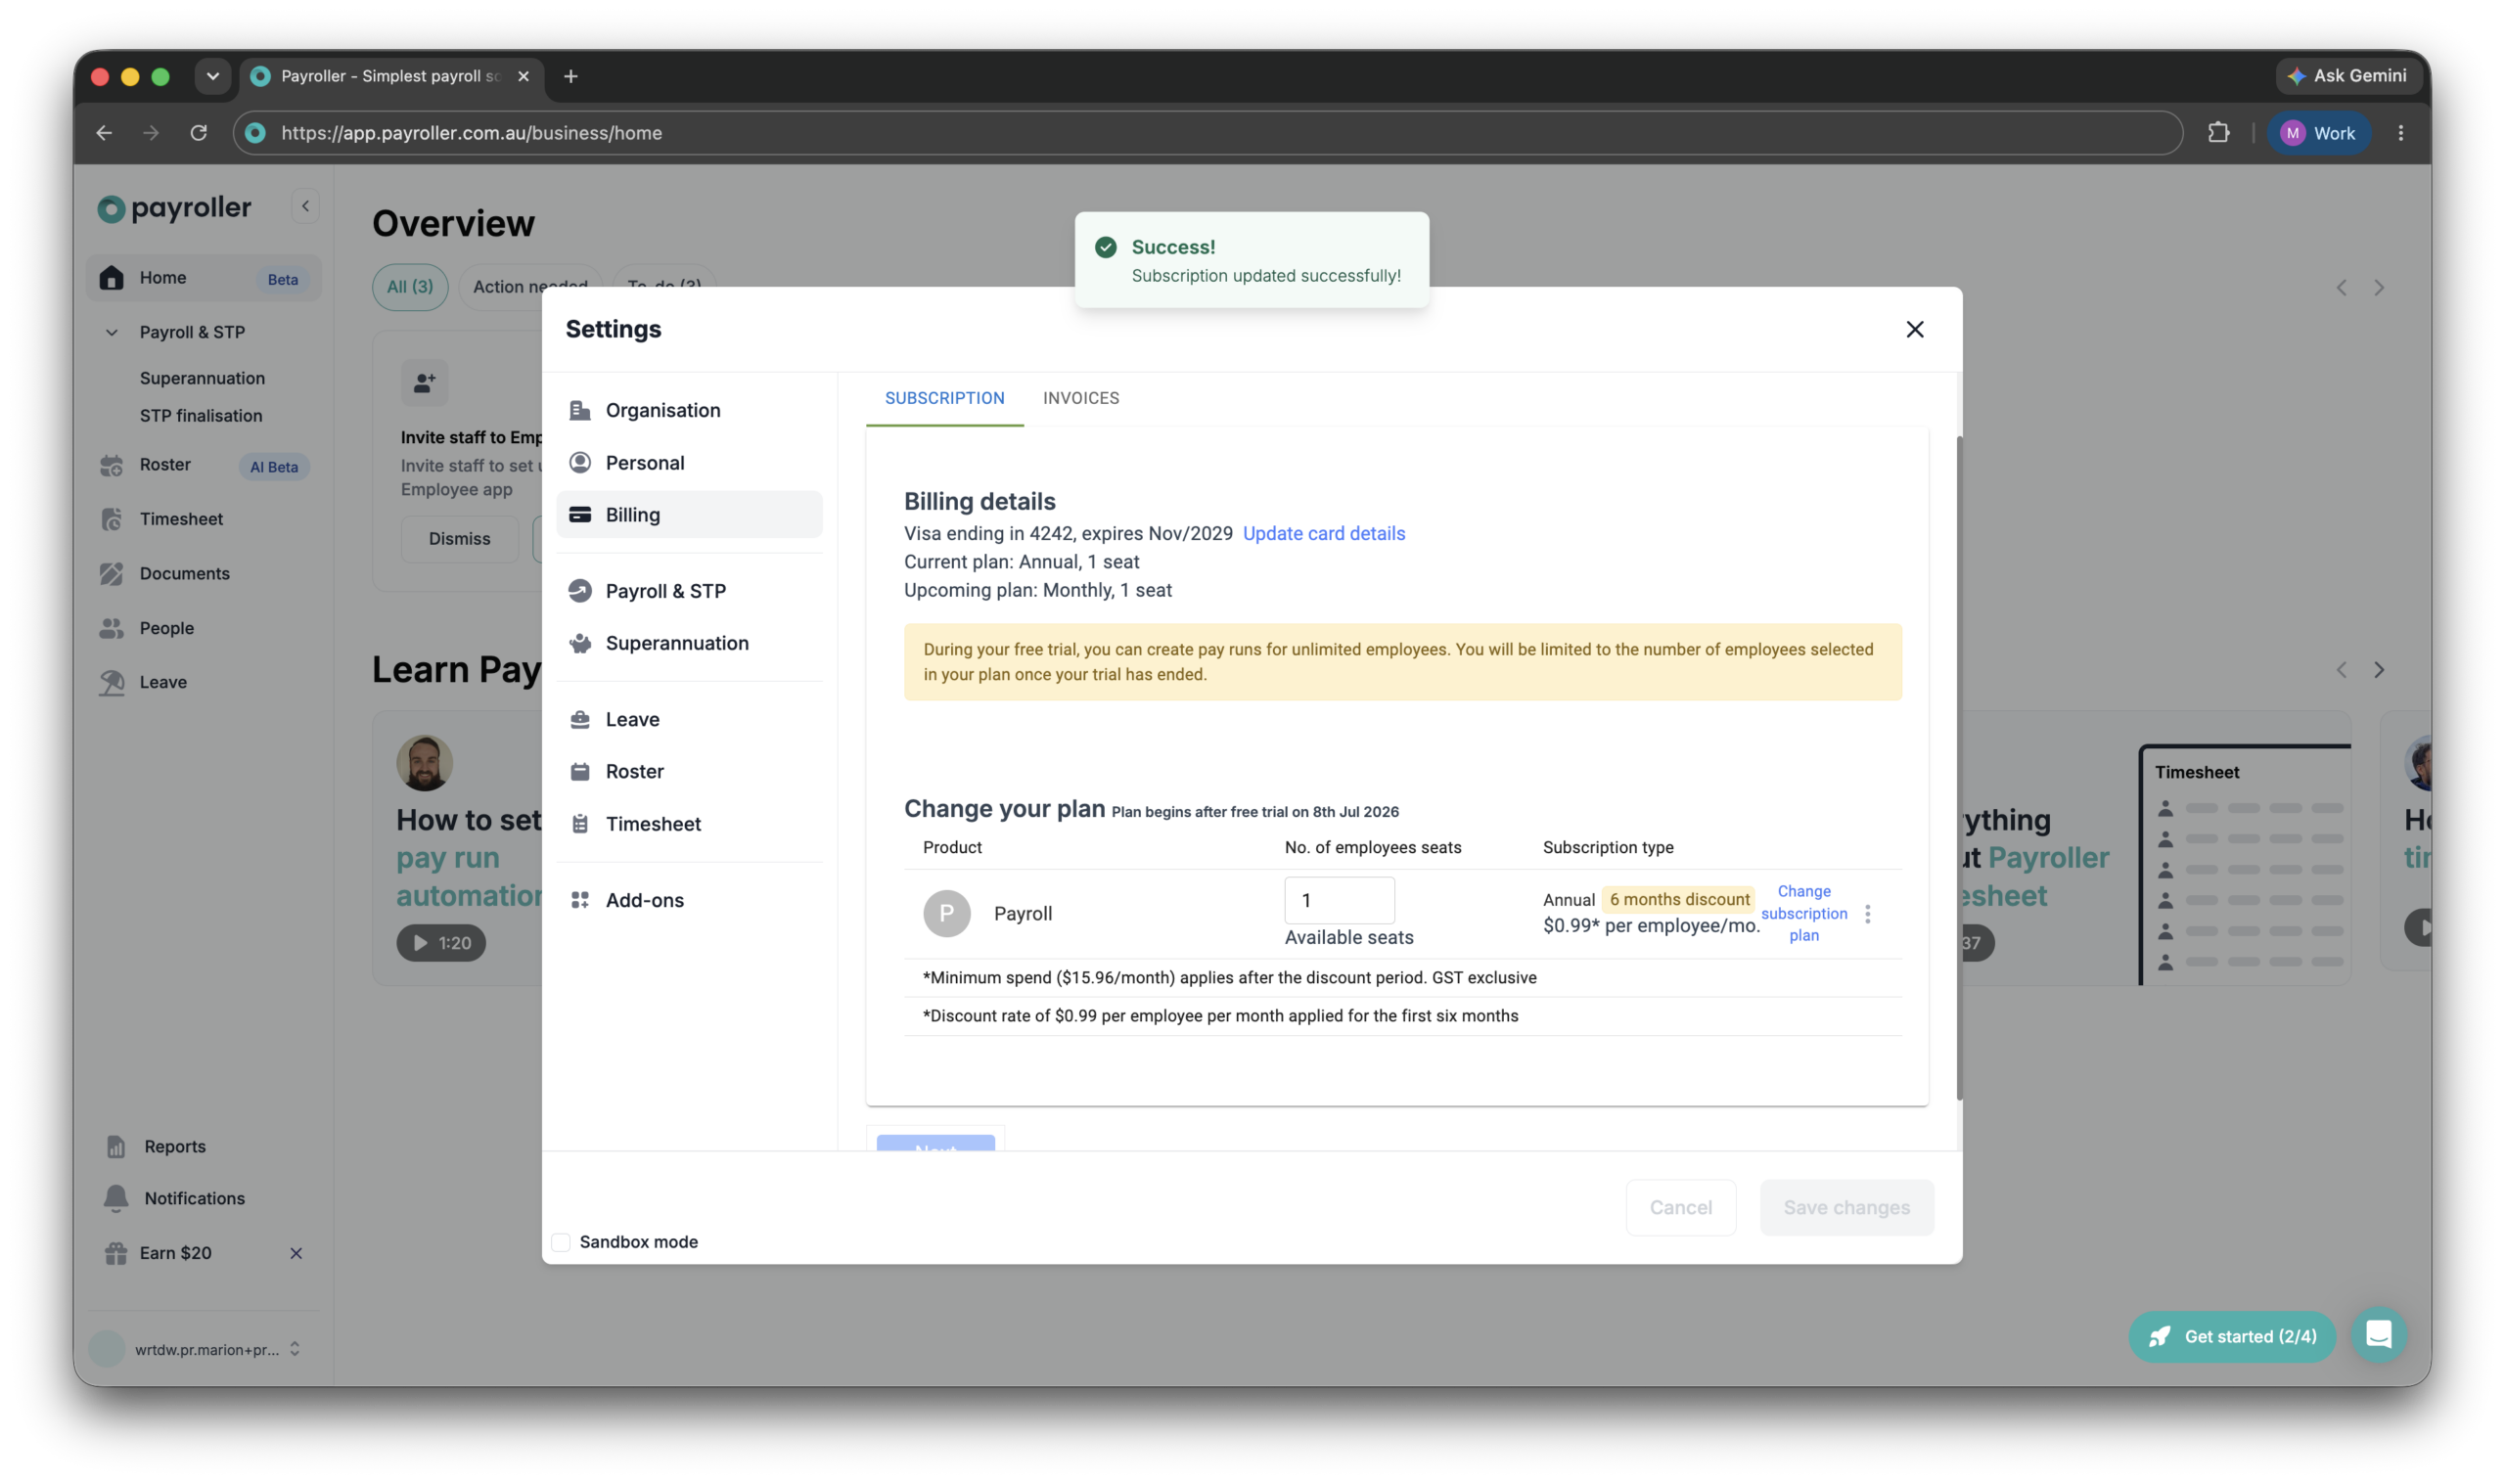Dismiss the Earn $20 item
Screen dimensions: 2505x1484
point(296,1253)
